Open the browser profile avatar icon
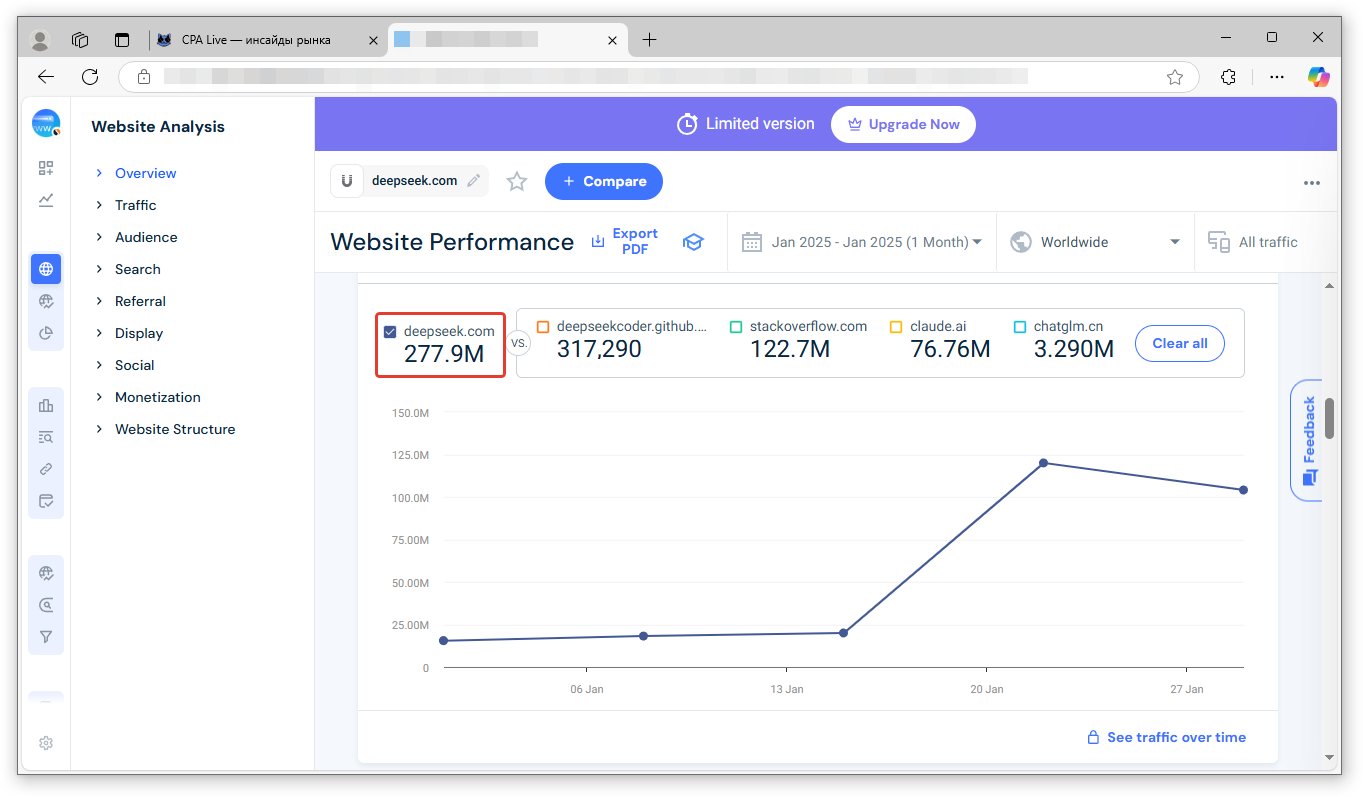This screenshot has height=797, width=1363. click(x=40, y=40)
